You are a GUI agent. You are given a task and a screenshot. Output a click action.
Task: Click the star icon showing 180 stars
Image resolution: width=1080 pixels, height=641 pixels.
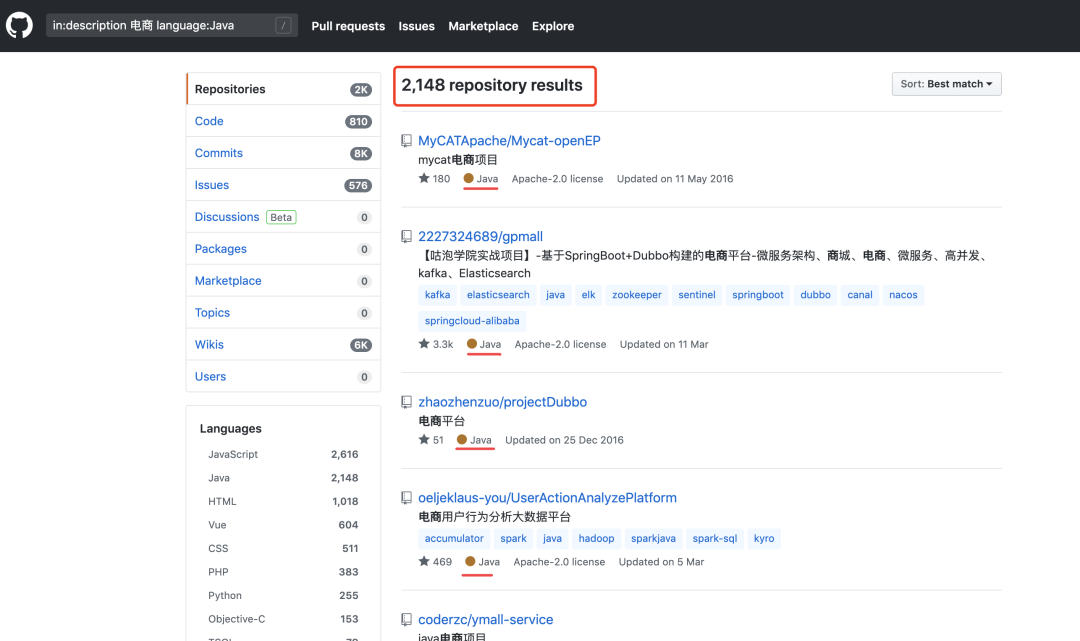tap(424, 178)
